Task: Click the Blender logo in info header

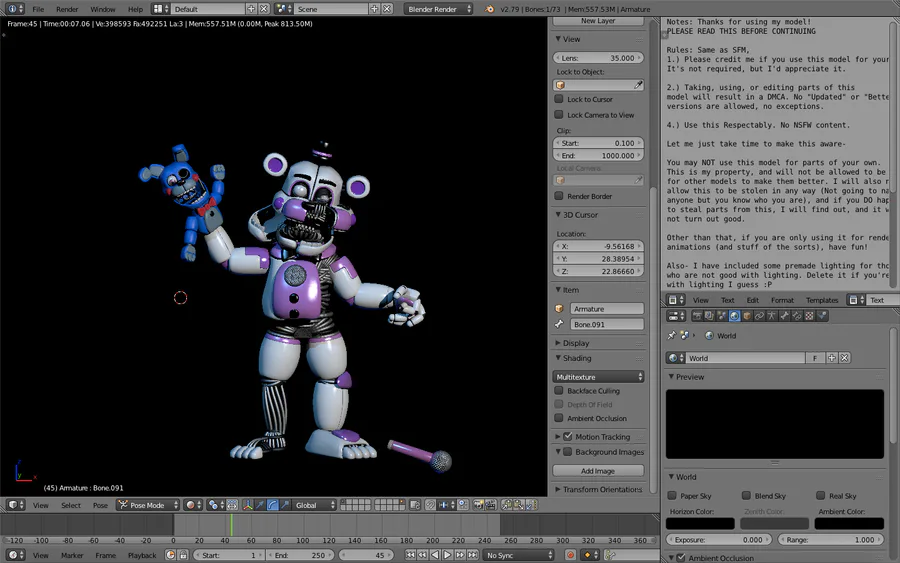Action: pos(489,9)
